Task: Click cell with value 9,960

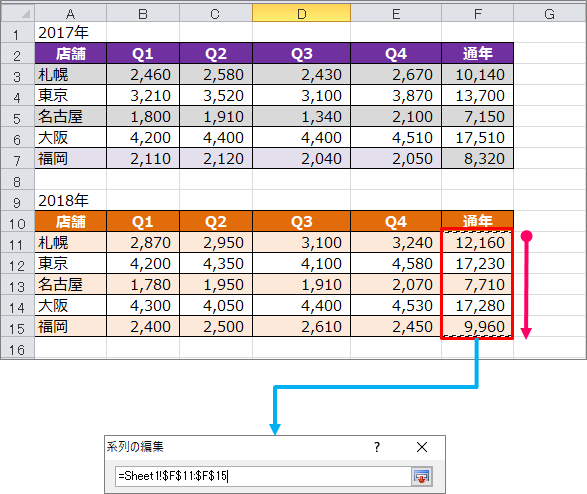Action: [478, 326]
